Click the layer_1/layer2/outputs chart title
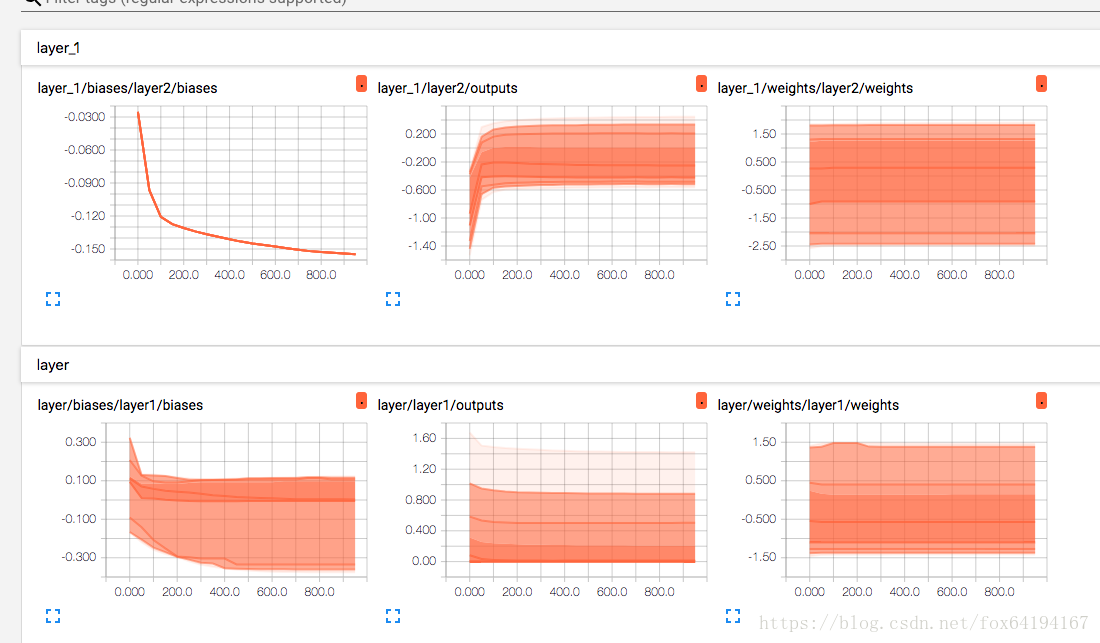 click(x=447, y=88)
